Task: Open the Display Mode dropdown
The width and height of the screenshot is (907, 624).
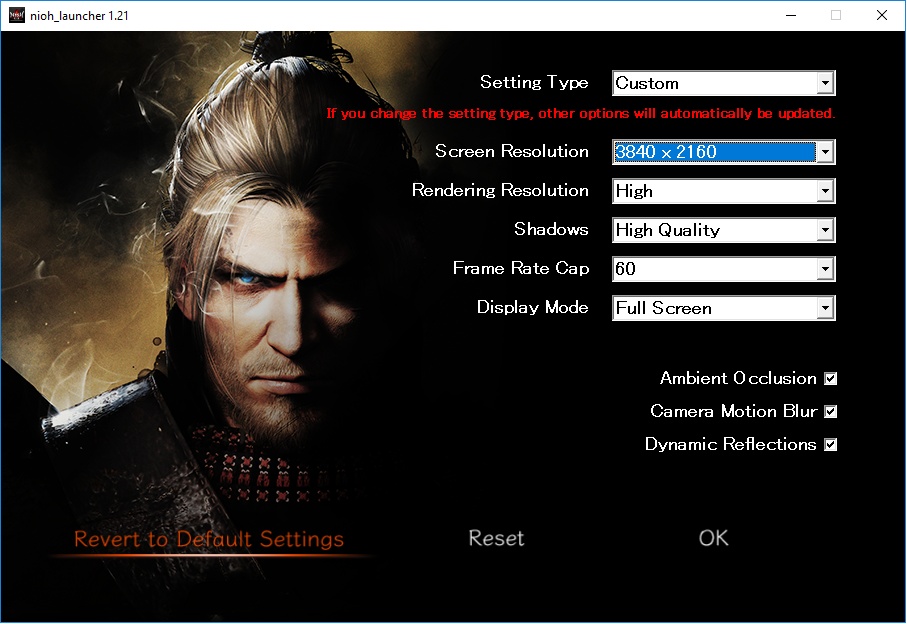Action: pos(724,308)
